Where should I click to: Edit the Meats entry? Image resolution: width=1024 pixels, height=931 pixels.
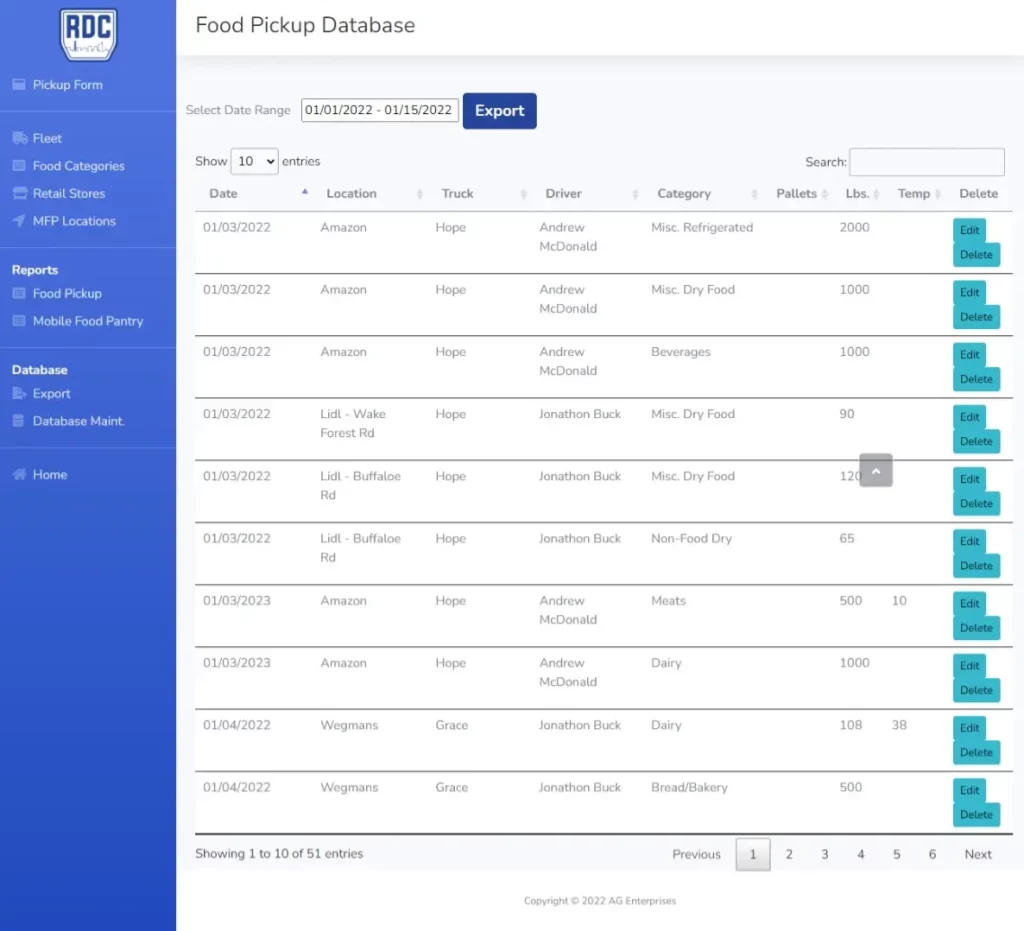click(969, 603)
